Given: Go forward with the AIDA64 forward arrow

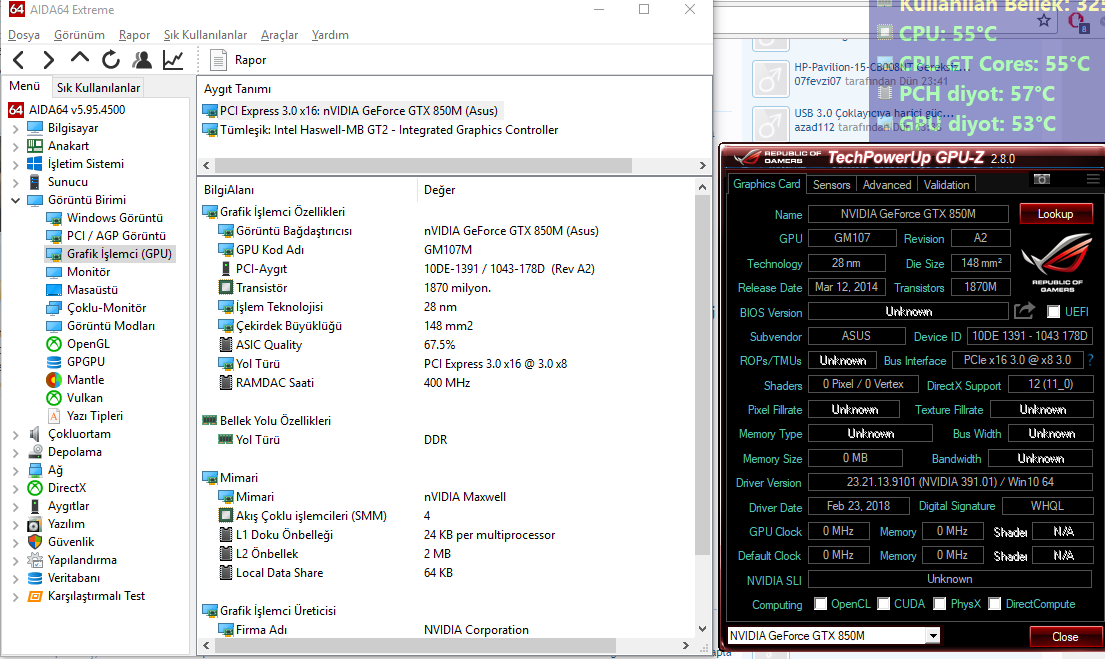Looking at the screenshot, I should (49, 61).
